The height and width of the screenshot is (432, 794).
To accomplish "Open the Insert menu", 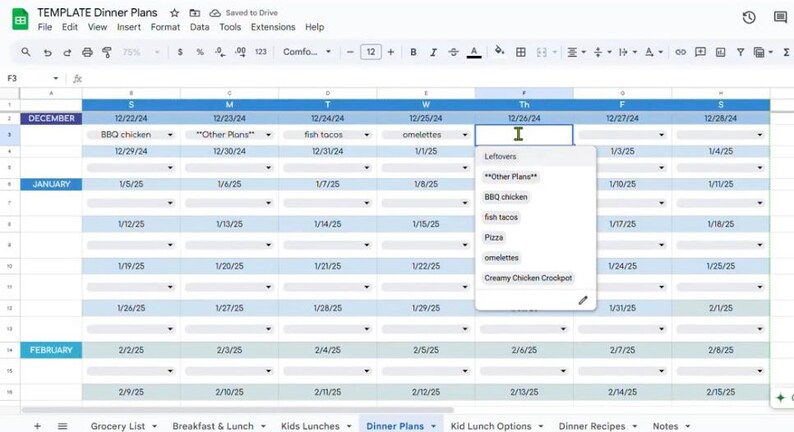I will [x=129, y=27].
